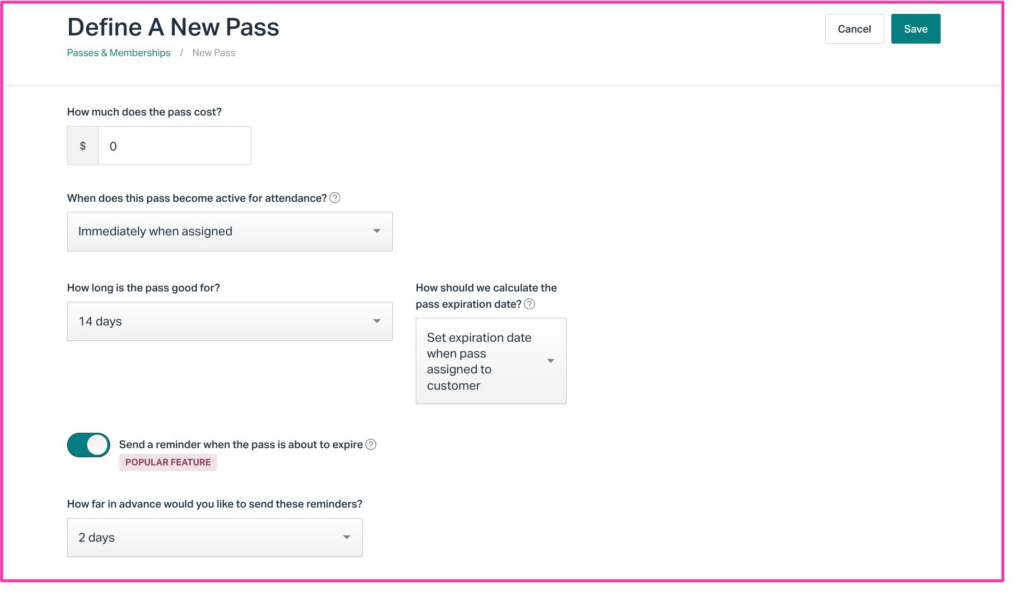Click the "Define A New Pass" heading
The height and width of the screenshot is (602, 1024).
pos(173,27)
